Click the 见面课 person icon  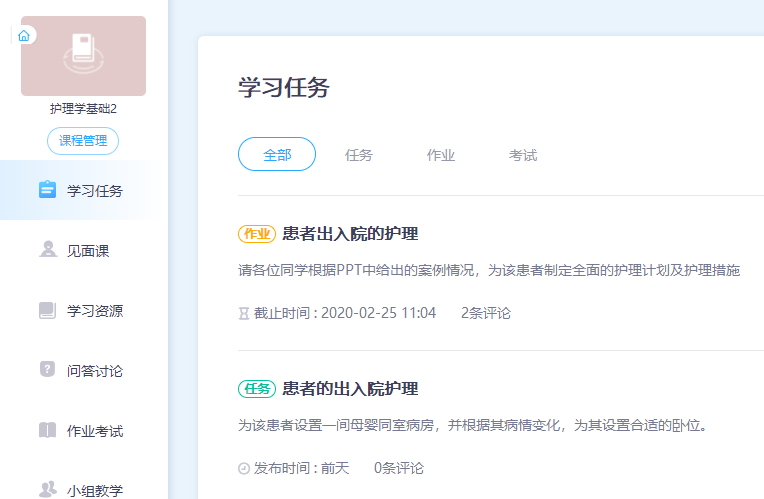47,250
